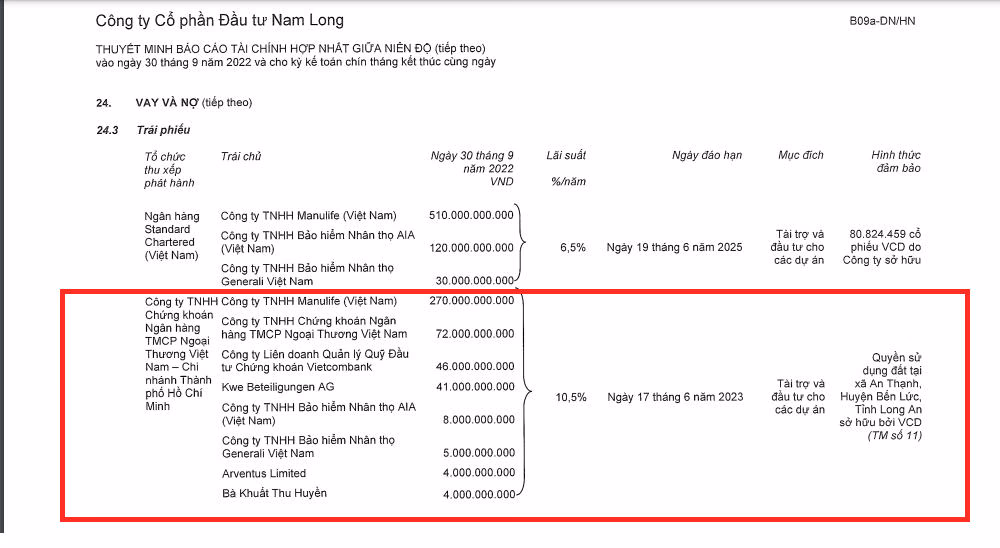Click subsection heading 24.3 Trái phiếu

(143, 130)
